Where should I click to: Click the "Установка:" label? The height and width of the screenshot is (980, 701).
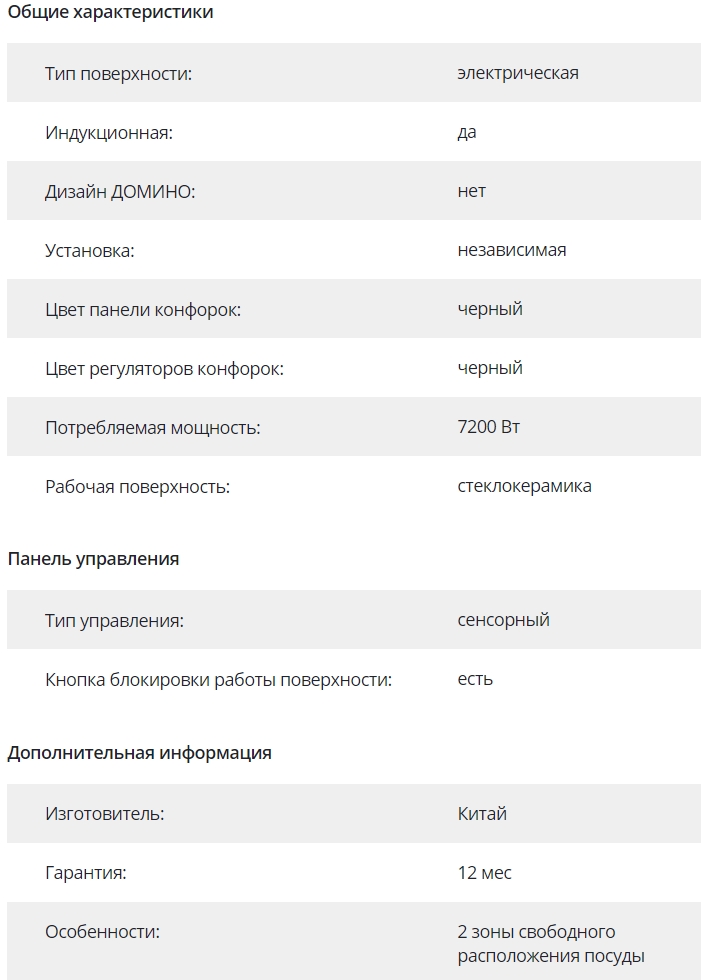coord(90,250)
